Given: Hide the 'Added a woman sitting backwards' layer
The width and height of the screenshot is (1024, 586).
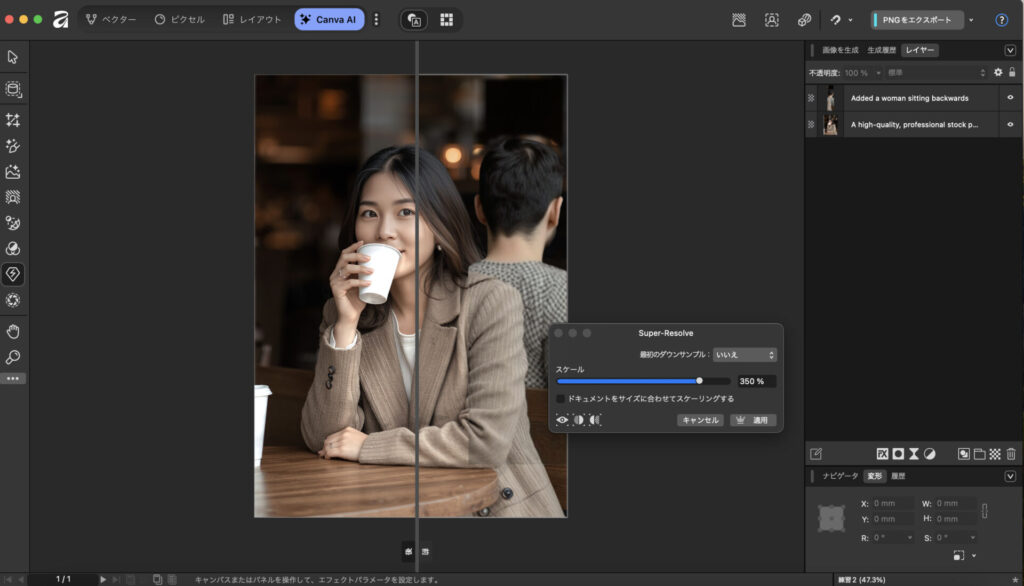Looking at the screenshot, I should (1010, 98).
